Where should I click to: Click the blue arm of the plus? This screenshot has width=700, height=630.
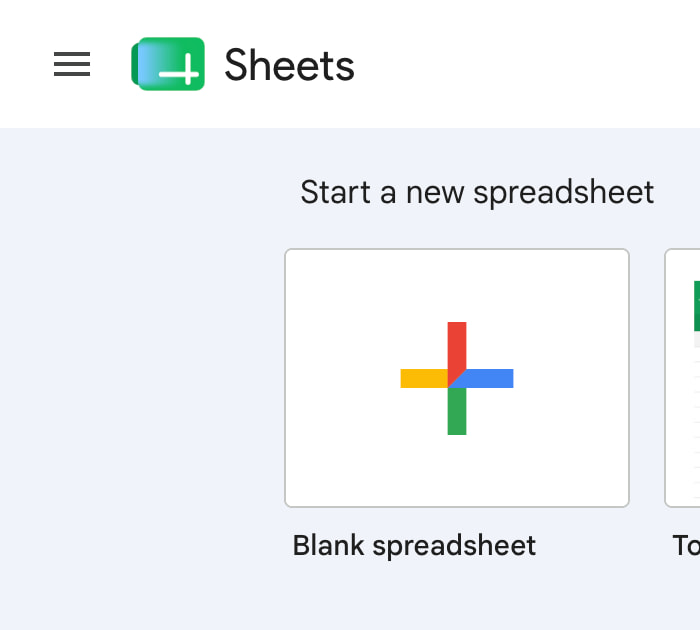(x=489, y=378)
